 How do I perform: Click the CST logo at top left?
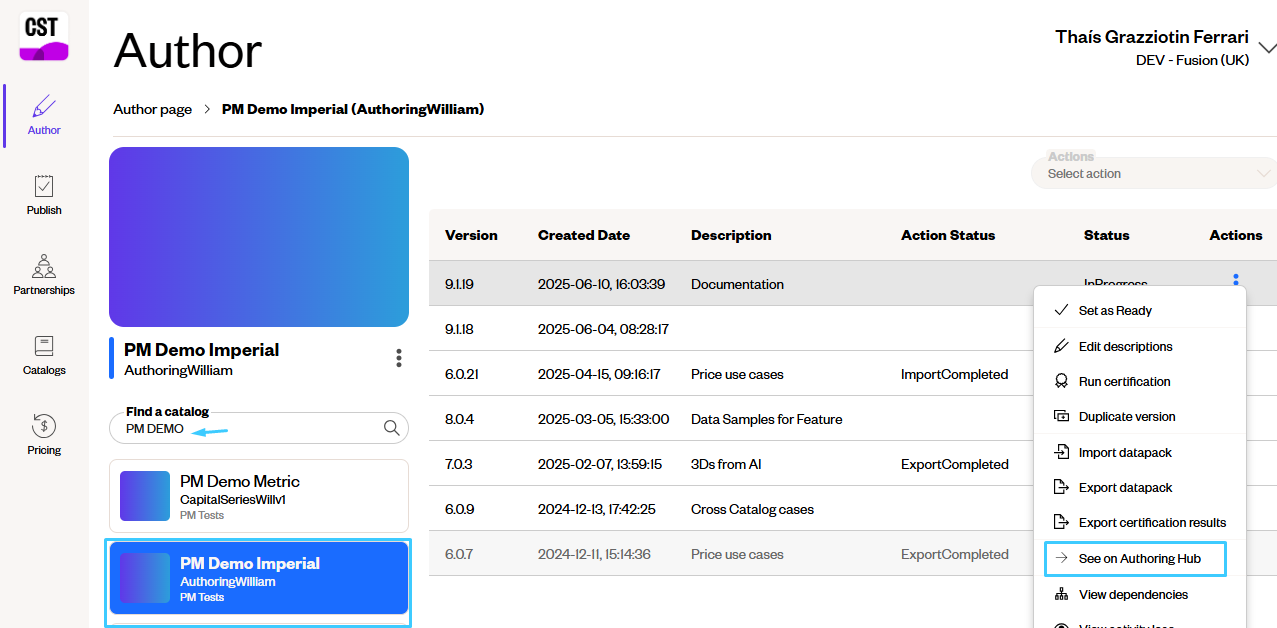[x=42, y=33]
